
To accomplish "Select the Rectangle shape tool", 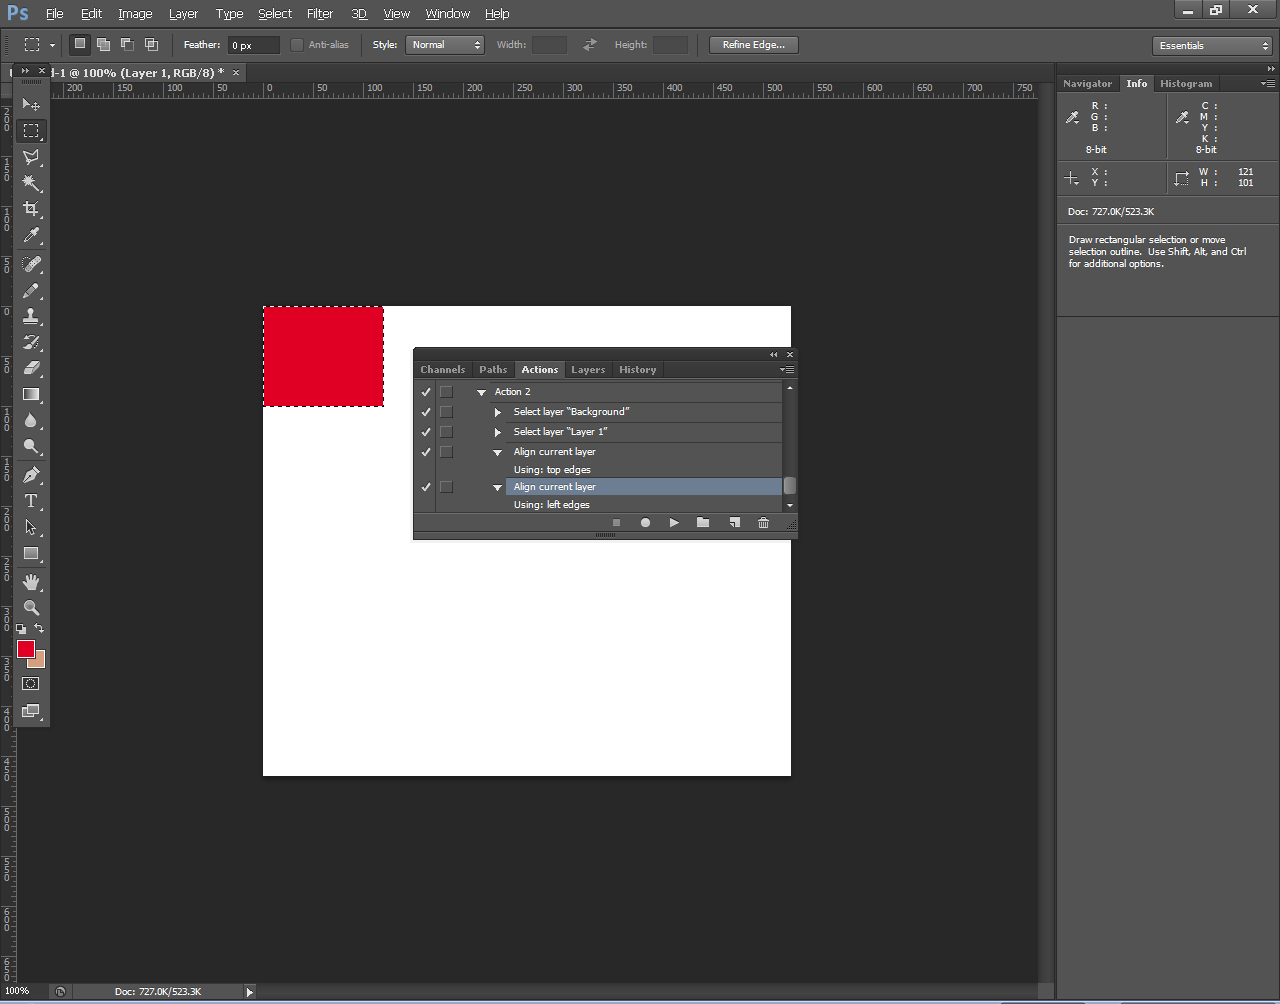I will click(x=31, y=553).
